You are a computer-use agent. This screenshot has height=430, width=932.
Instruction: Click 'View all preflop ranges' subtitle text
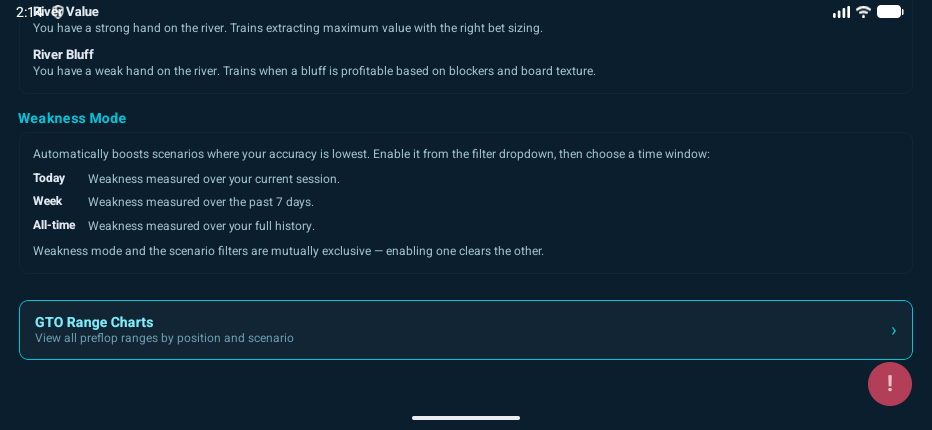pos(164,338)
